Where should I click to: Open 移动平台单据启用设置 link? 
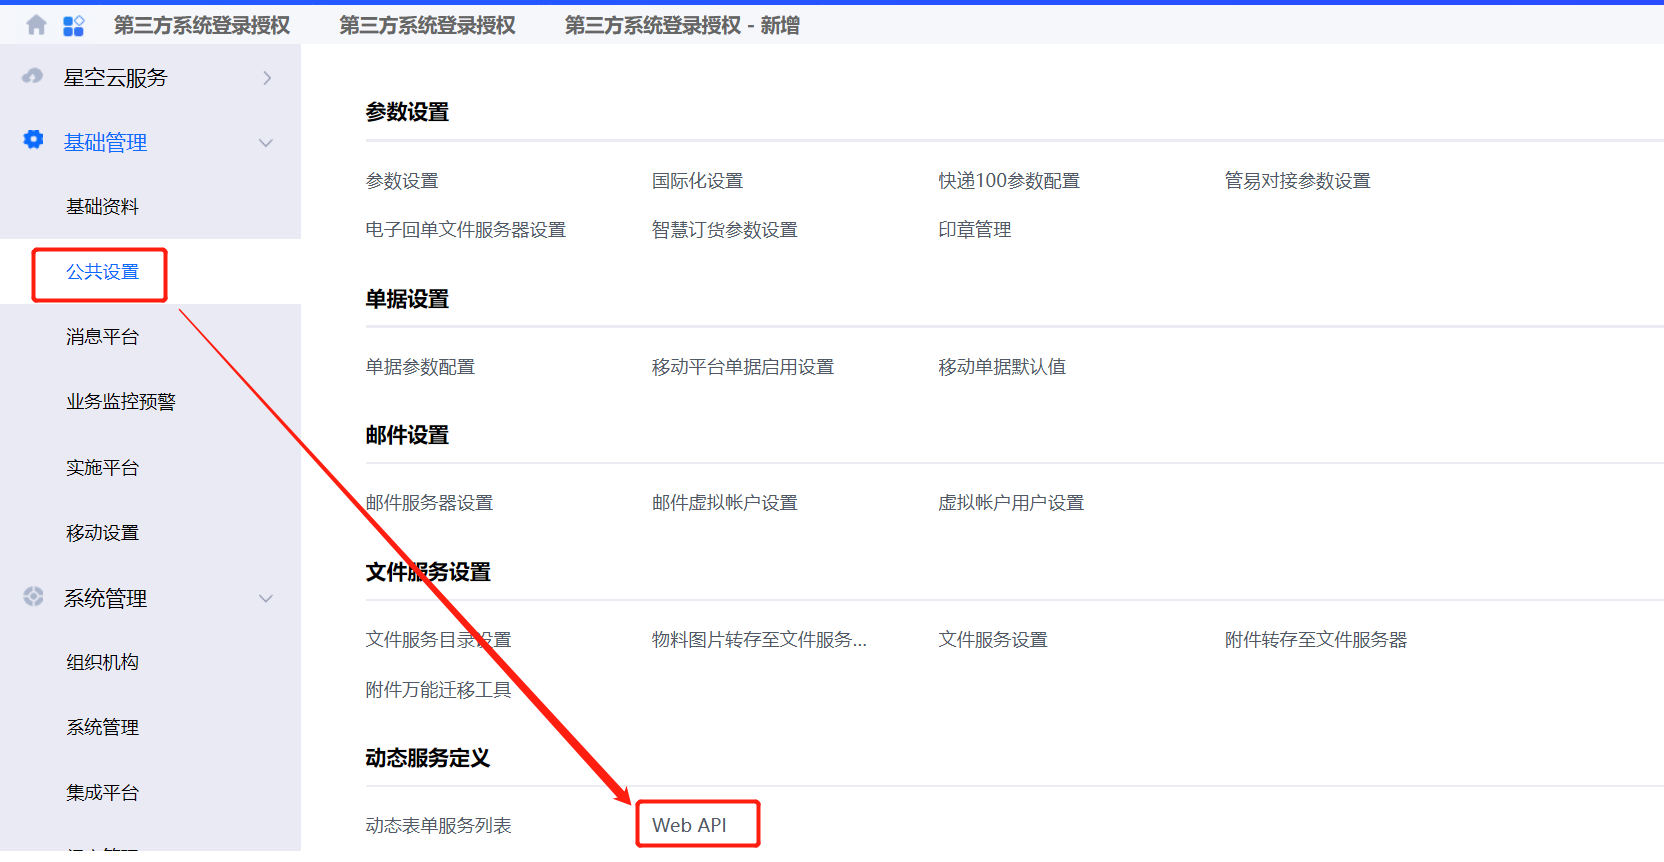click(x=742, y=367)
